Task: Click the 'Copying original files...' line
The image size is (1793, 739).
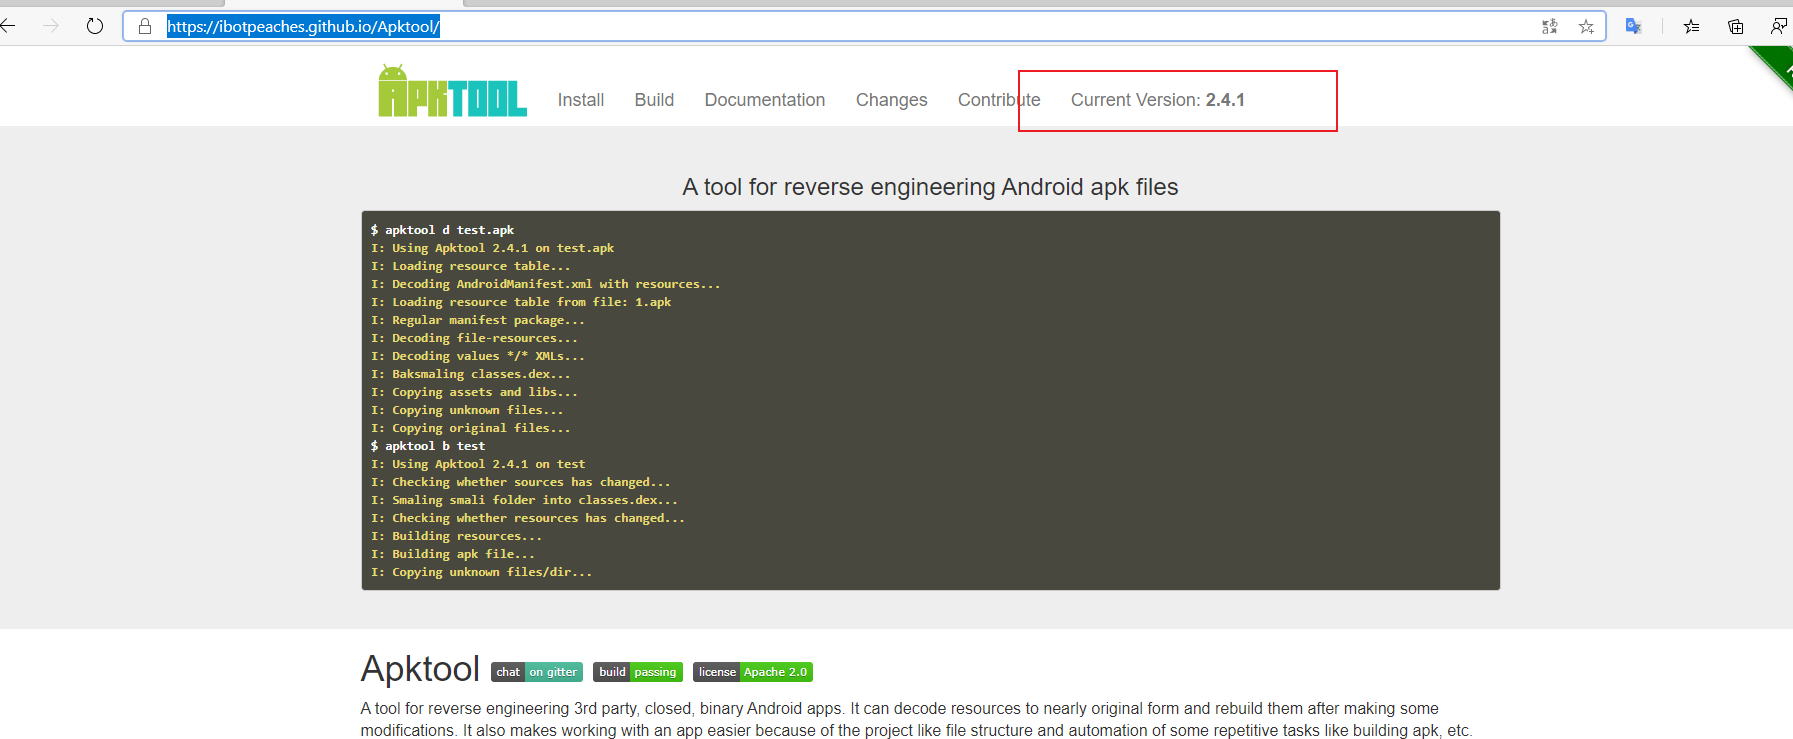Action: (x=470, y=428)
